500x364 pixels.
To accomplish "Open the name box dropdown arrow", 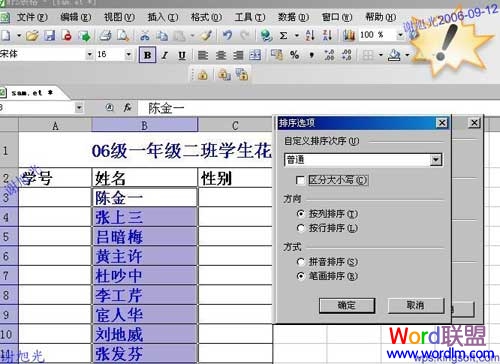I will 79,108.
